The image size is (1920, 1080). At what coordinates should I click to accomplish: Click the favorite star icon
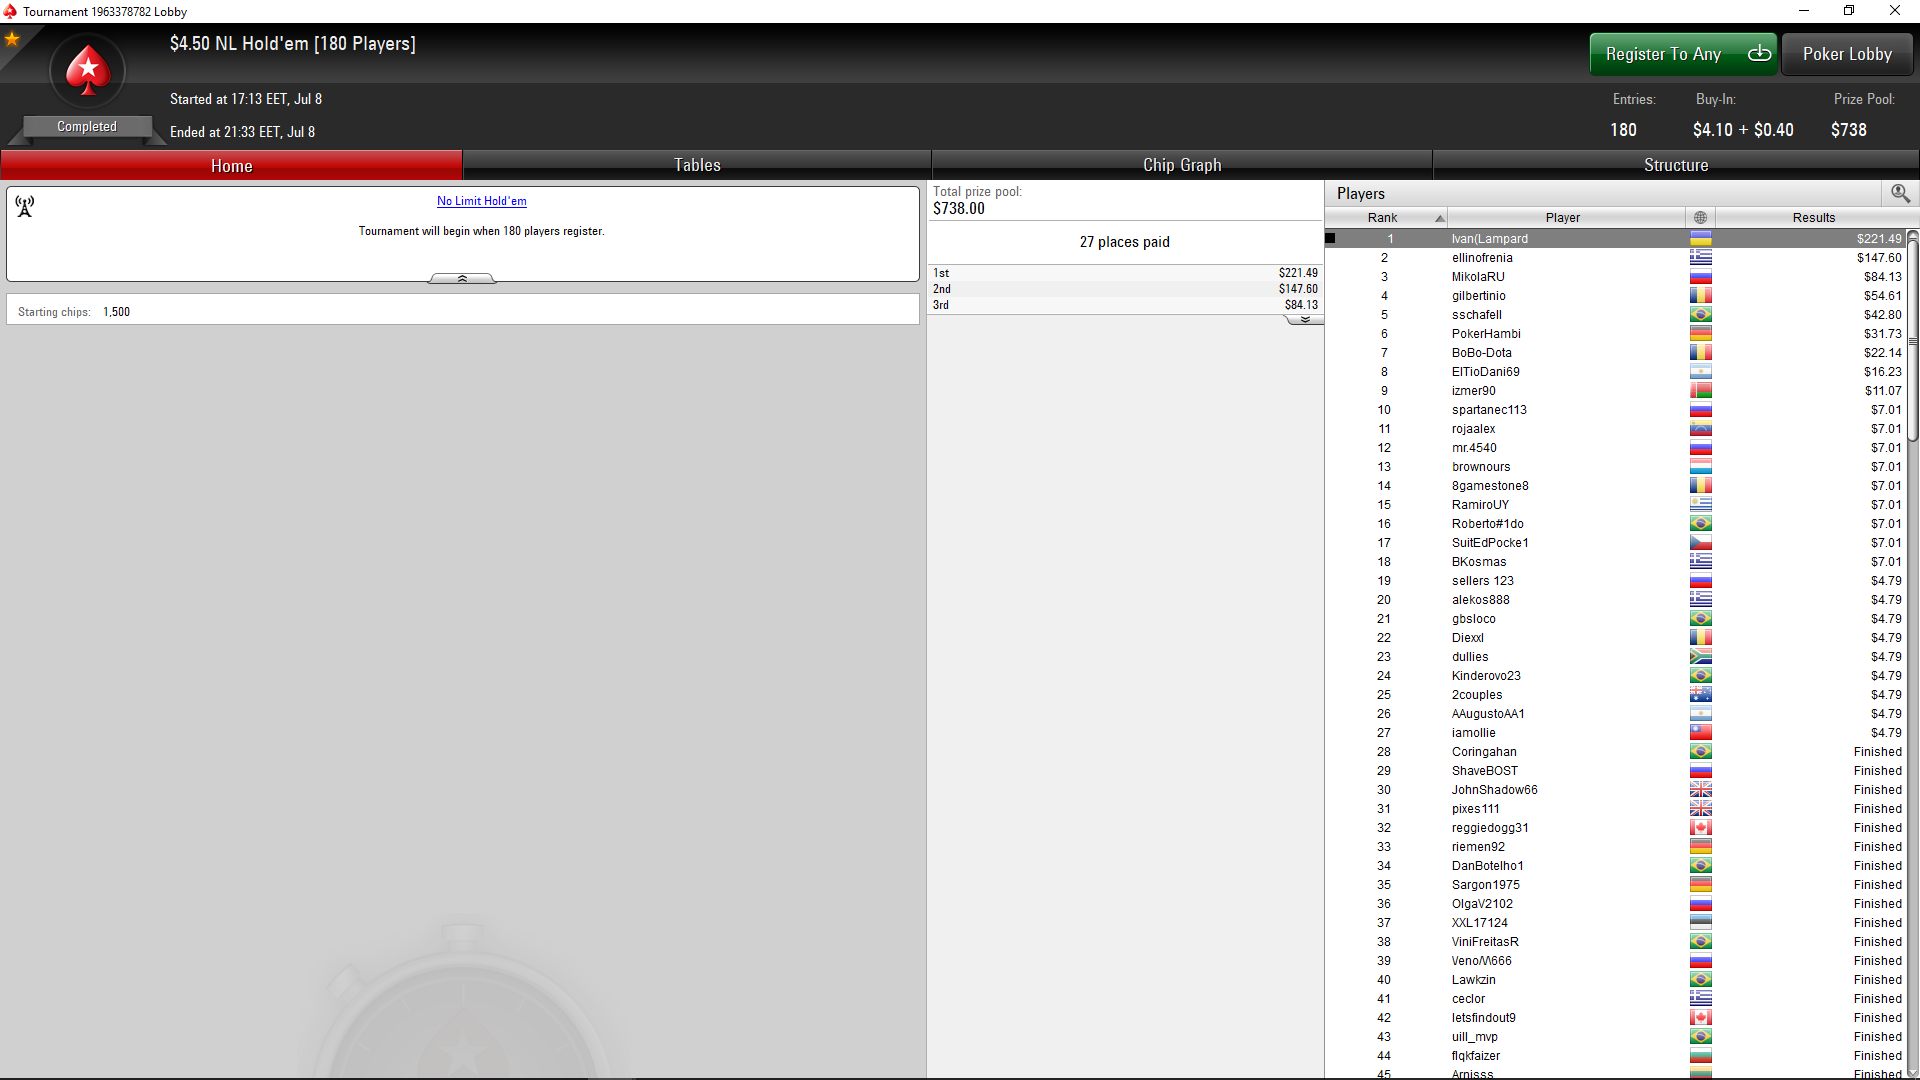pyautogui.click(x=12, y=39)
